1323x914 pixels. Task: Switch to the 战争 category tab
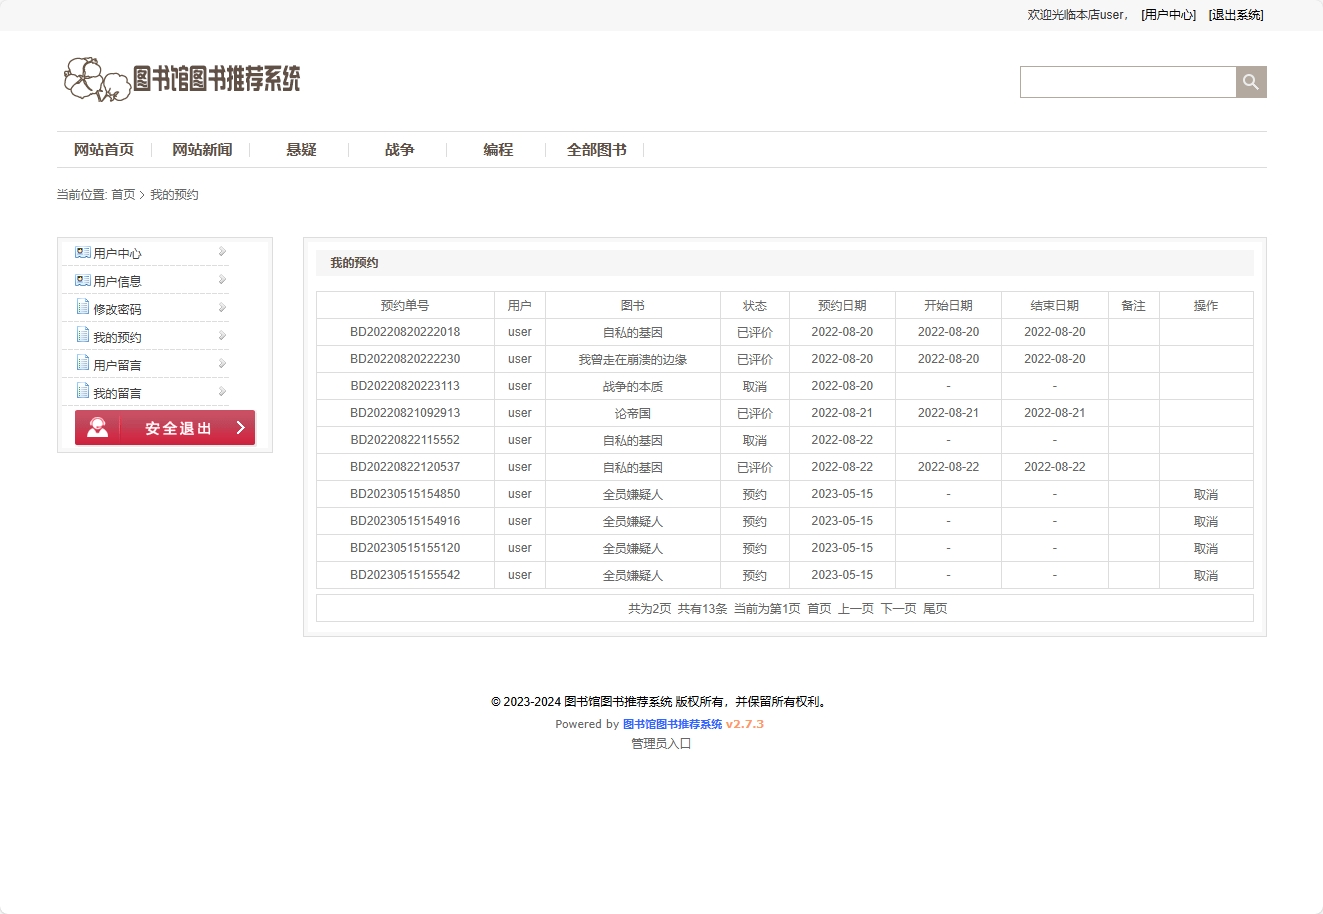click(x=398, y=149)
